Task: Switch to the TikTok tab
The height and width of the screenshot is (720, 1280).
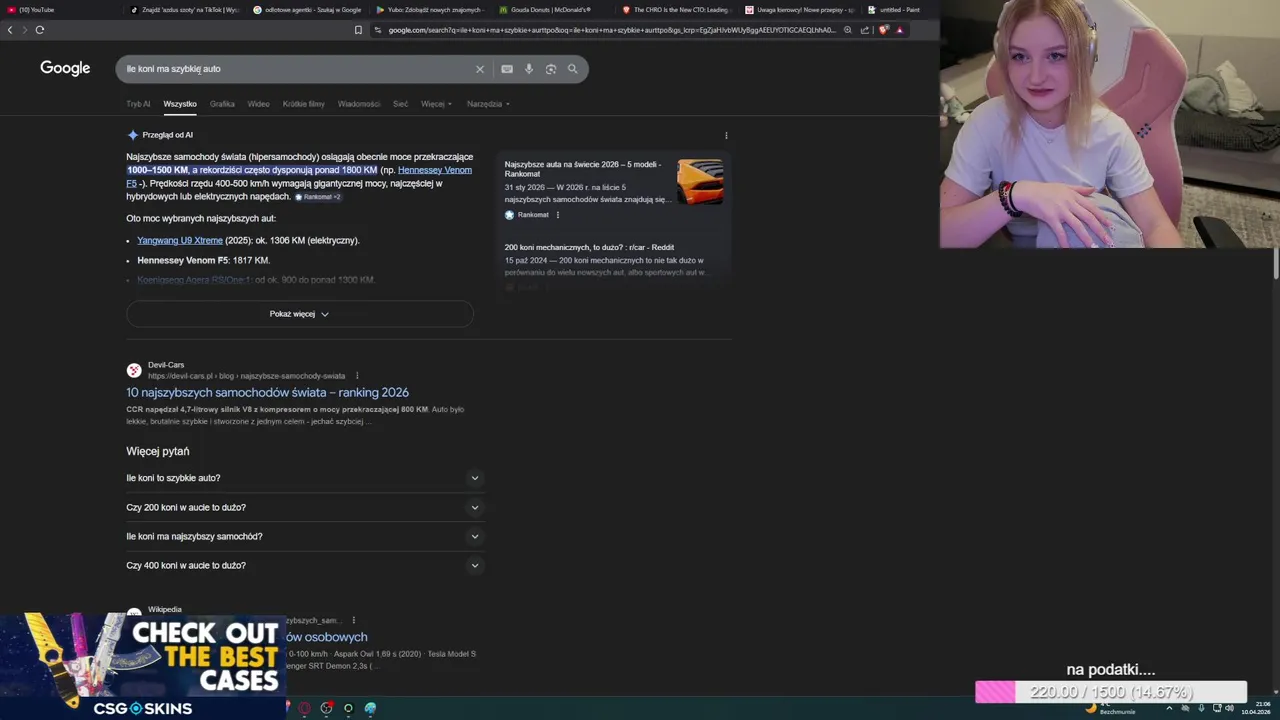Action: 185,10
